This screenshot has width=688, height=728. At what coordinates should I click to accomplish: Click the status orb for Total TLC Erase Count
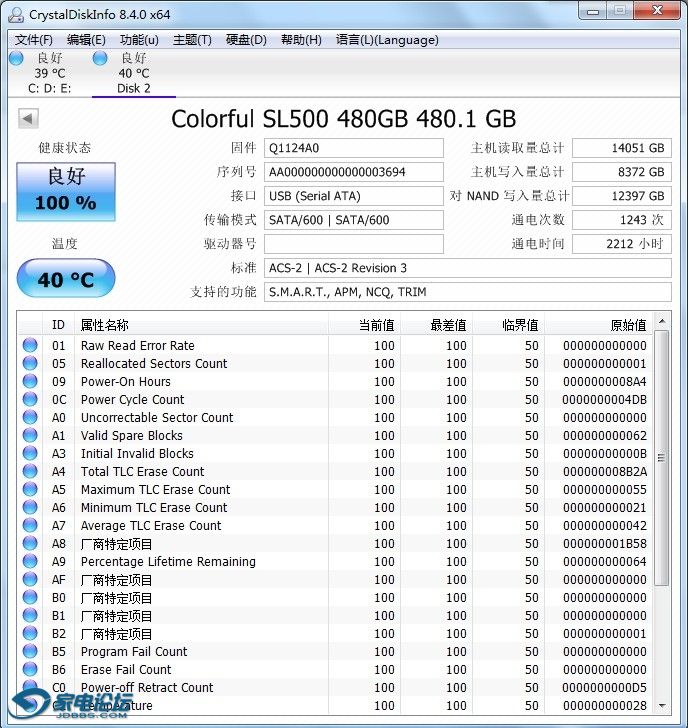click(x=30, y=471)
